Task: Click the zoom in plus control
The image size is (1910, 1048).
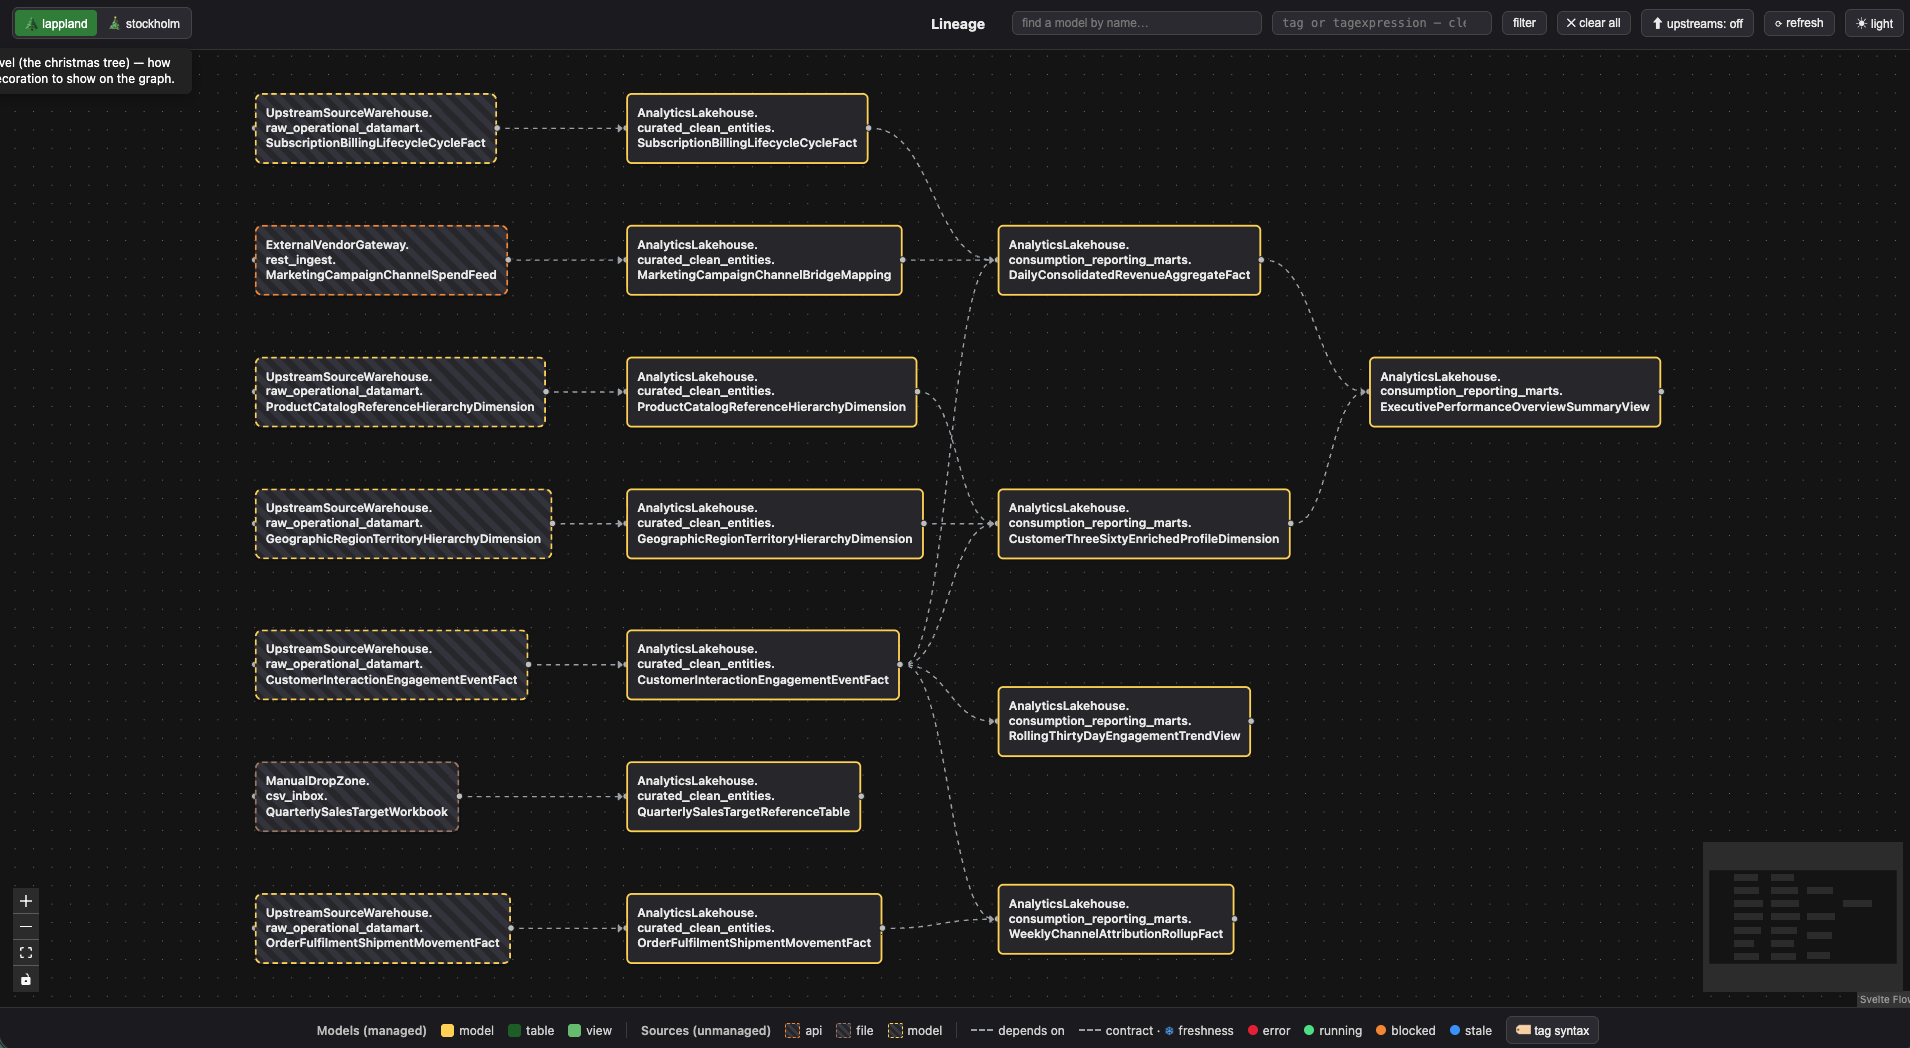Action: coord(26,901)
